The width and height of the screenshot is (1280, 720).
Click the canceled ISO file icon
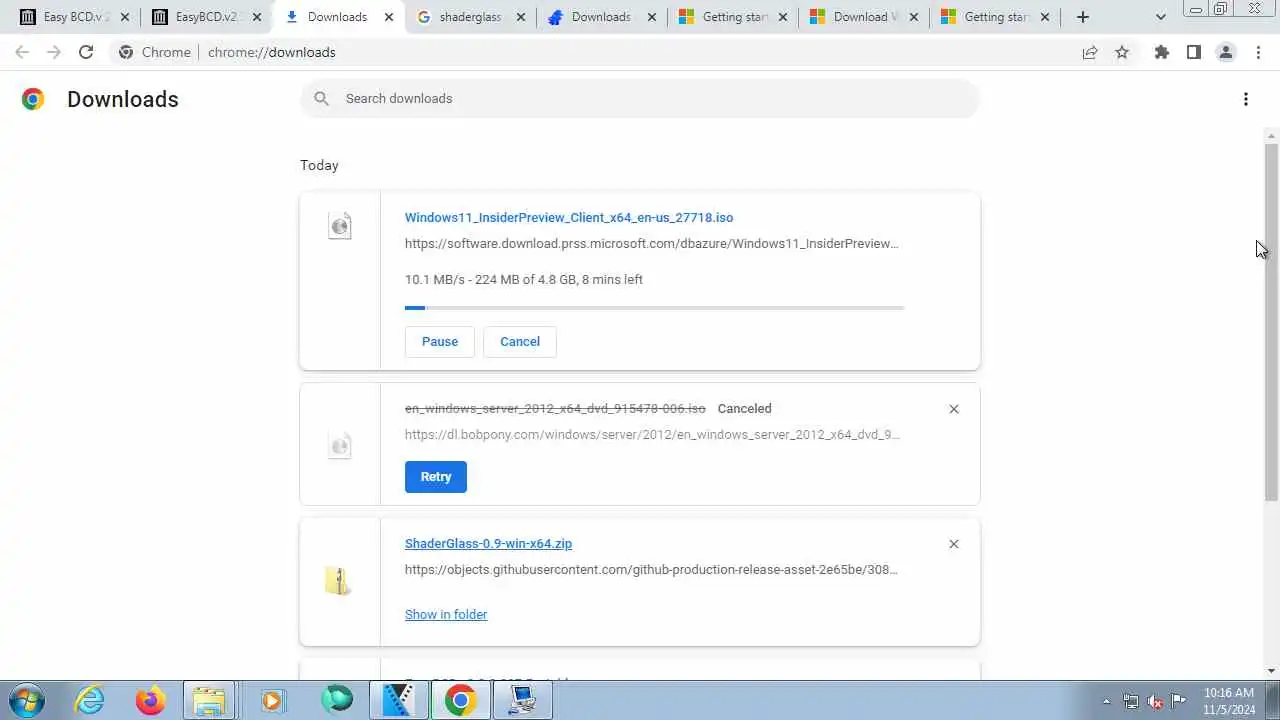pyautogui.click(x=340, y=445)
